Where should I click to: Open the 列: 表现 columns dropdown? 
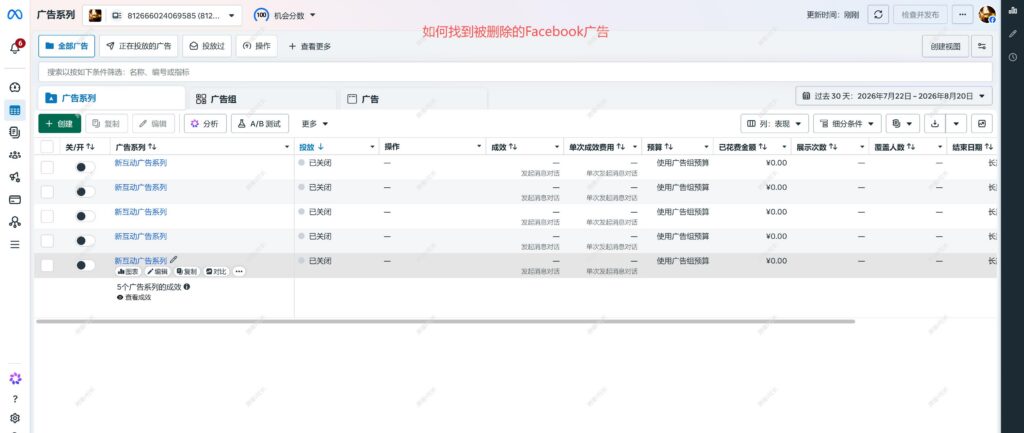(x=775, y=123)
